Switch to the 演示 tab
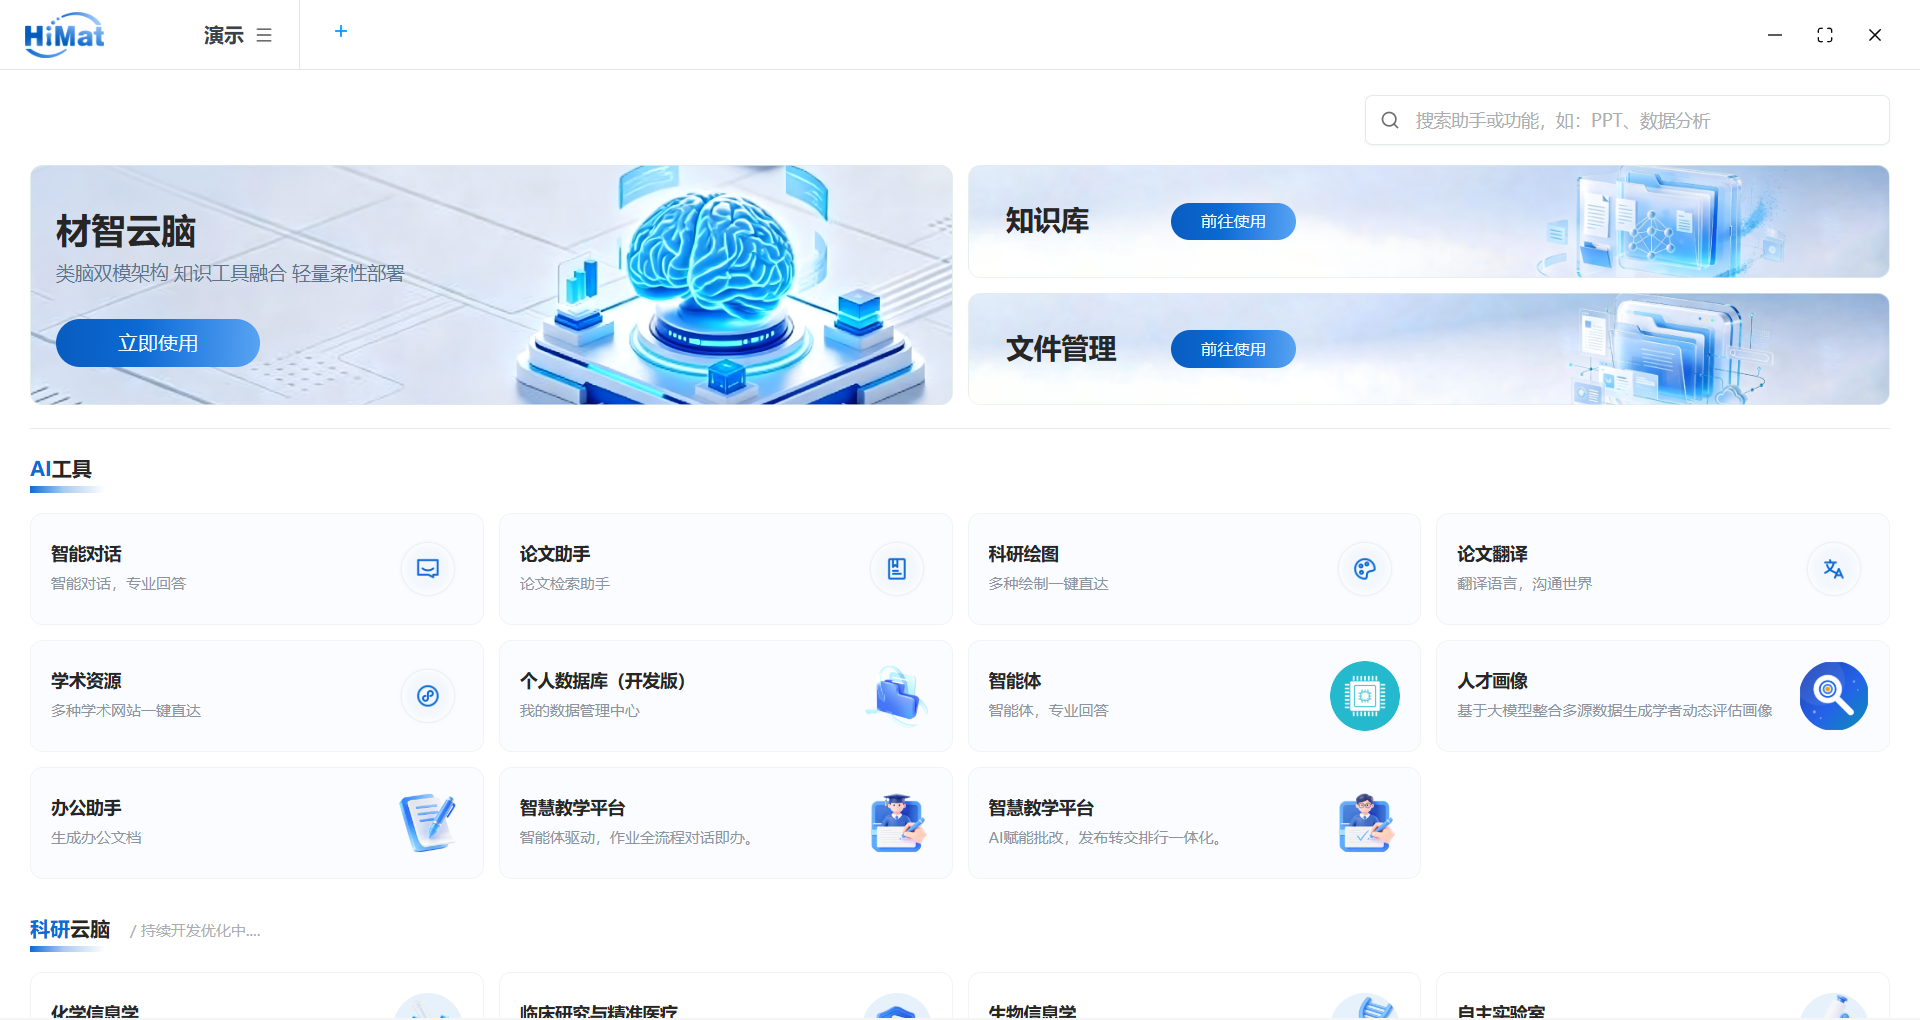This screenshot has width=1920, height=1020. (x=224, y=35)
